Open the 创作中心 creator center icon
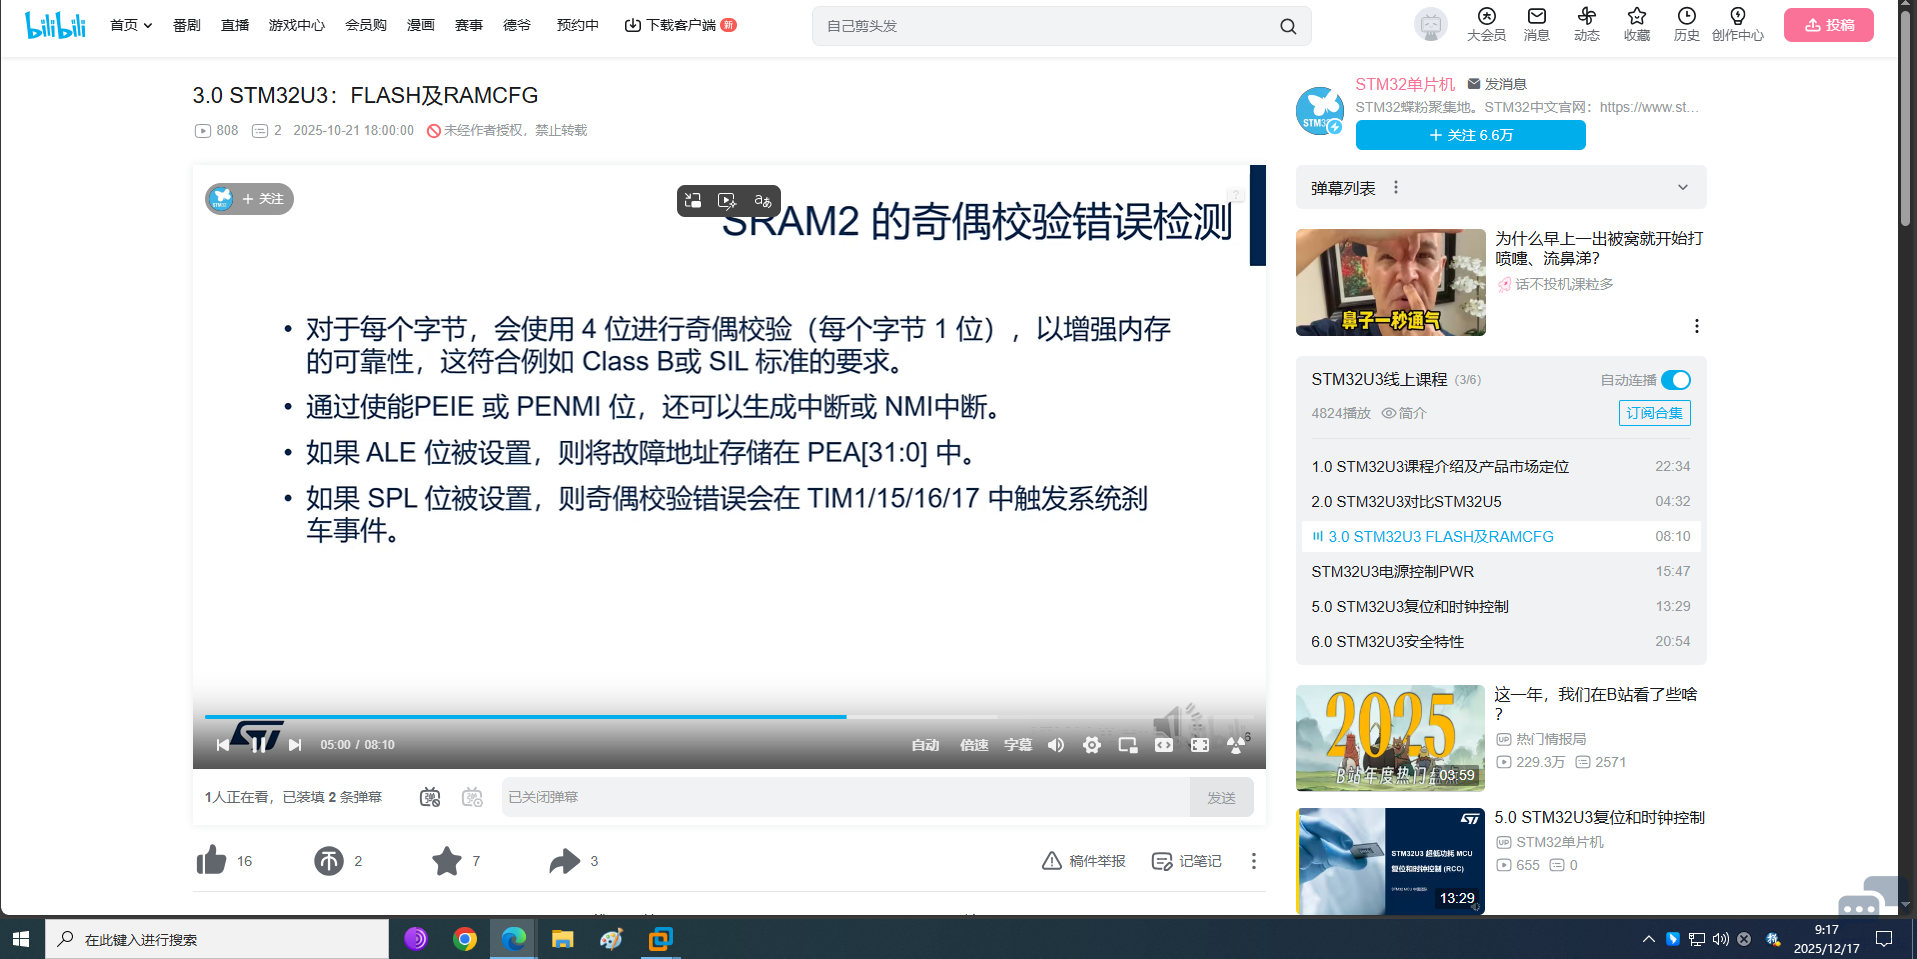The width and height of the screenshot is (1917, 959). click(1737, 25)
